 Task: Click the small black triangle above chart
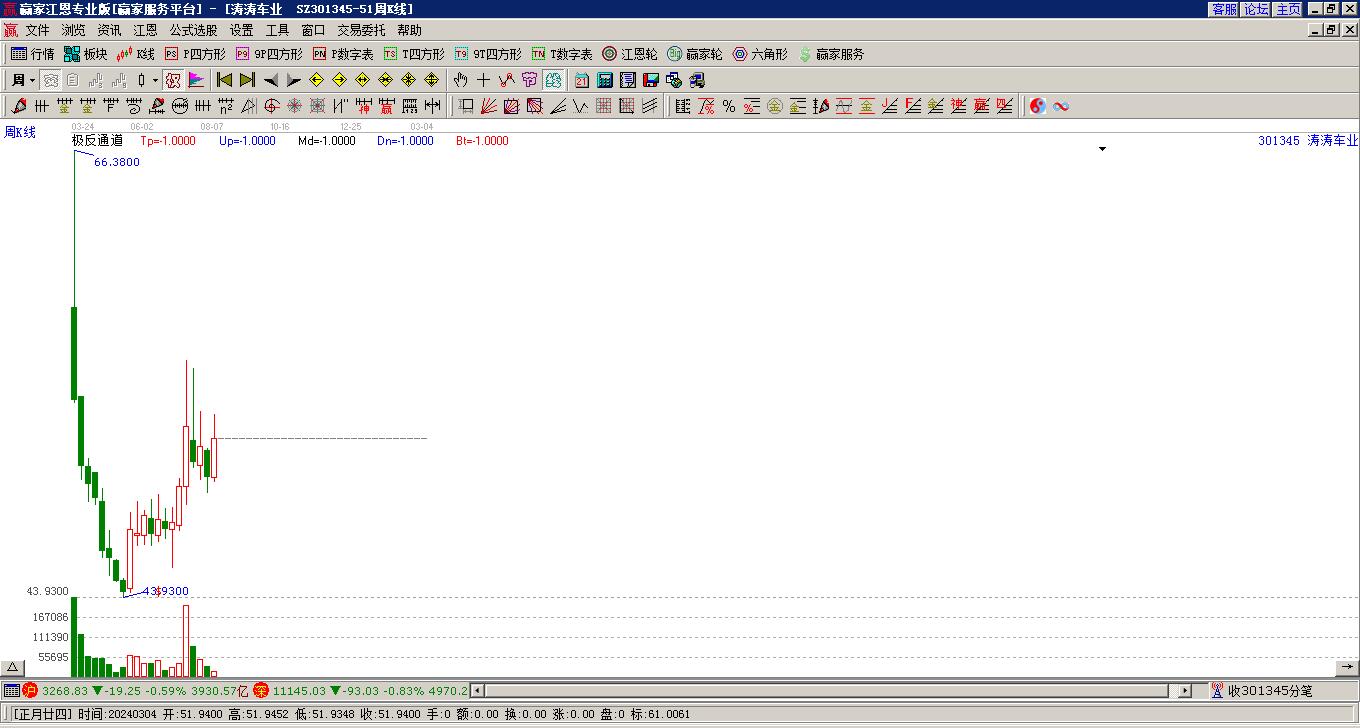1102,149
